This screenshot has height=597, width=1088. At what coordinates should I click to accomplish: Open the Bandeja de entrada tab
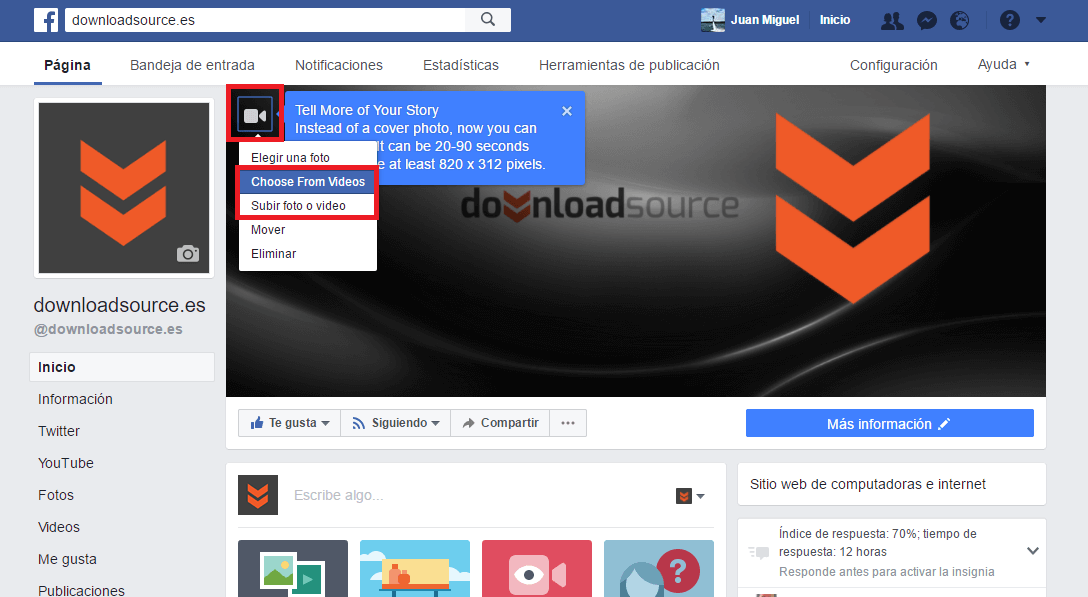(192, 65)
